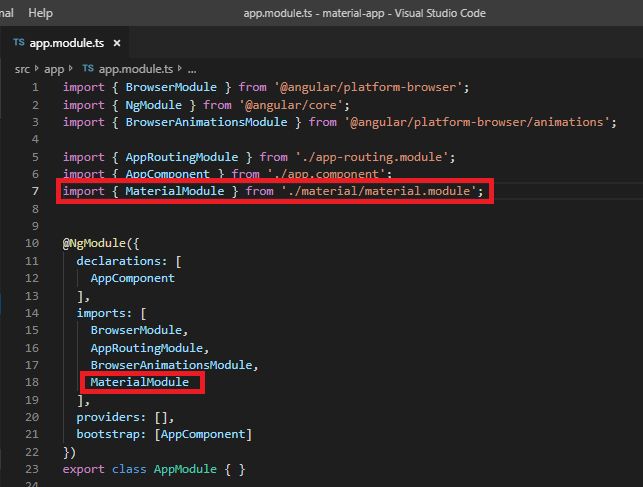Click line number 18 in the gutter

[x=32, y=382]
